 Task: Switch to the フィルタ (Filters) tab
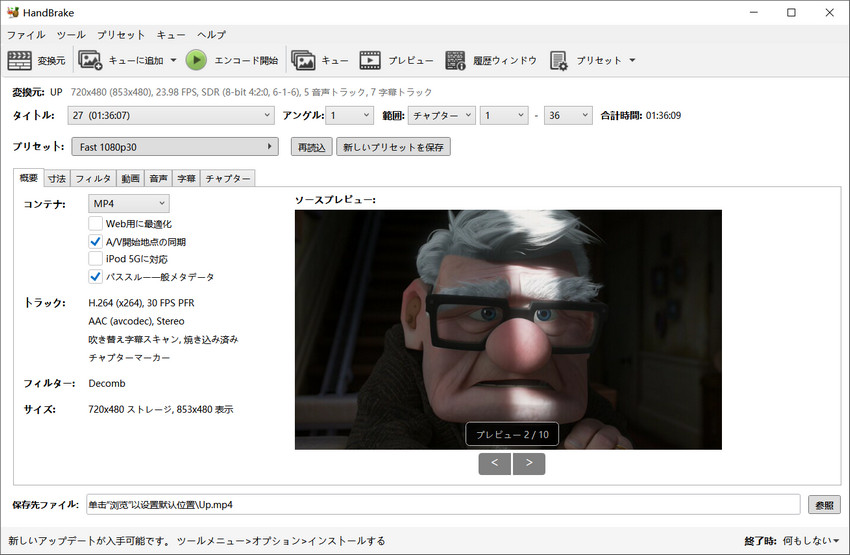(93, 178)
